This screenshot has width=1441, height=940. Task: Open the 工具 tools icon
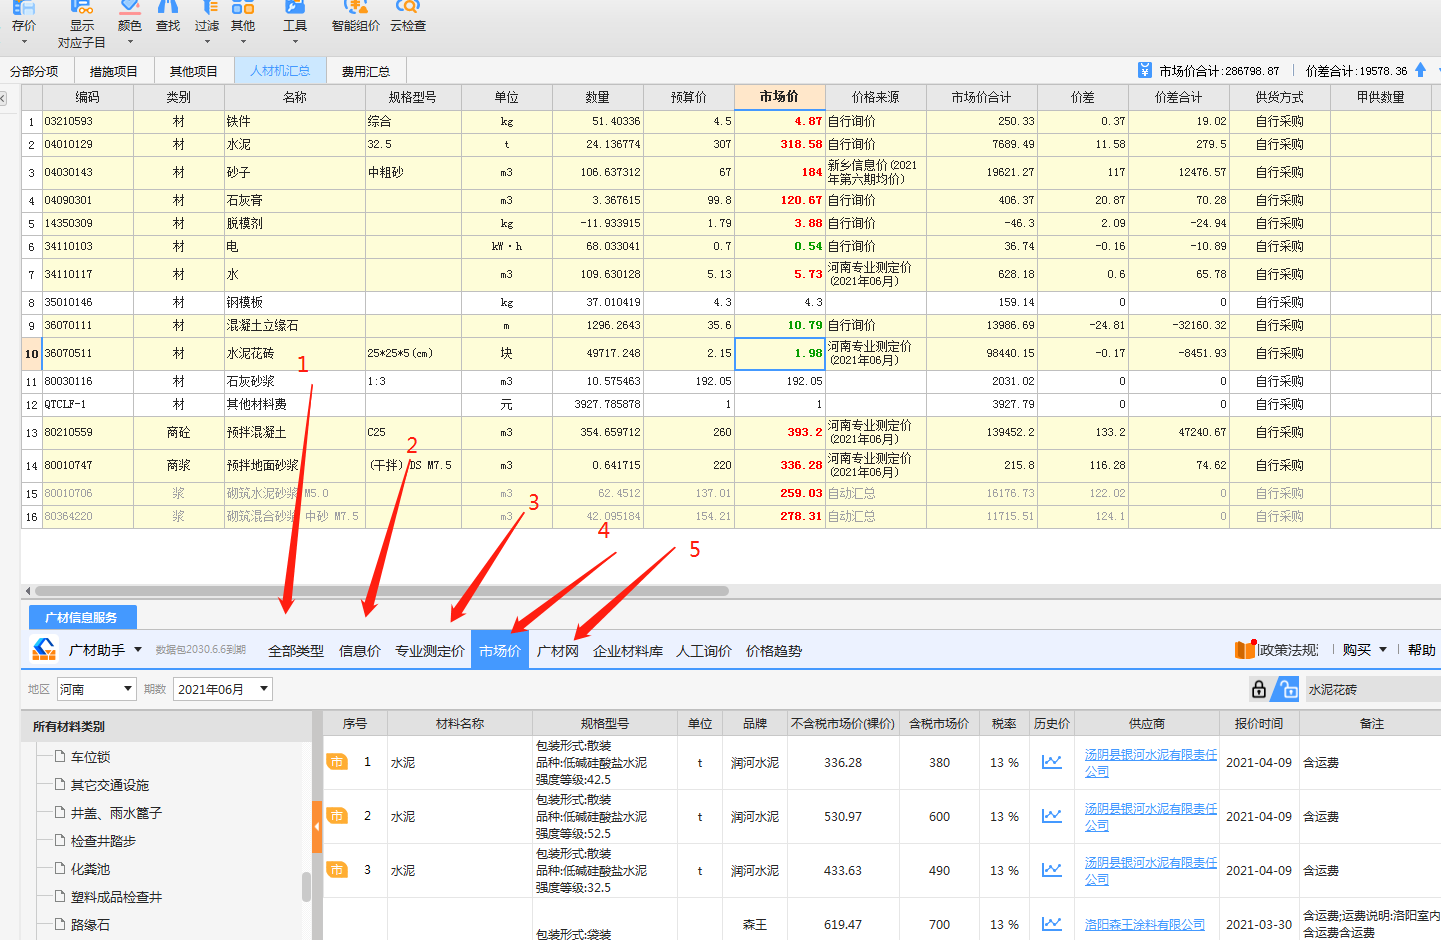[x=295, y=8]
